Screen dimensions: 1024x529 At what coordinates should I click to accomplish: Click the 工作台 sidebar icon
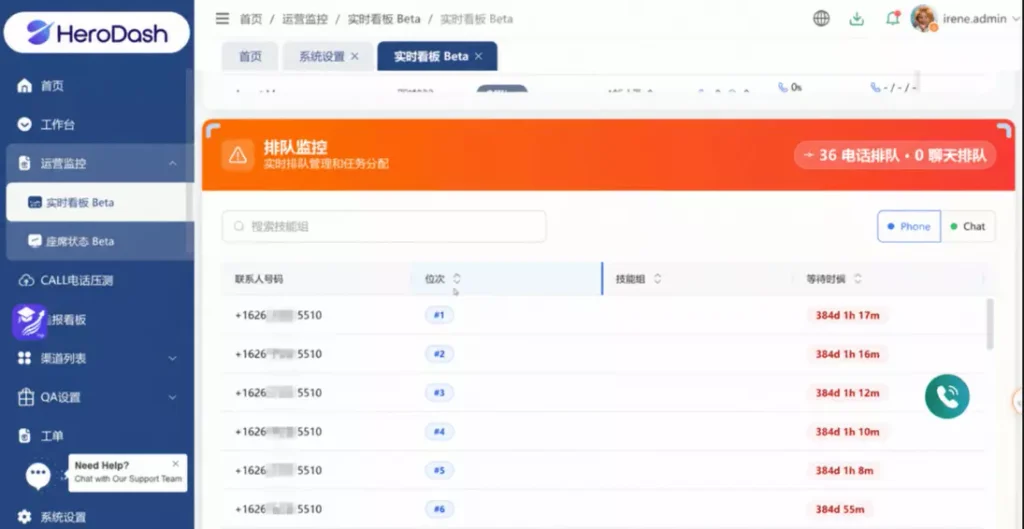point(24,124)
